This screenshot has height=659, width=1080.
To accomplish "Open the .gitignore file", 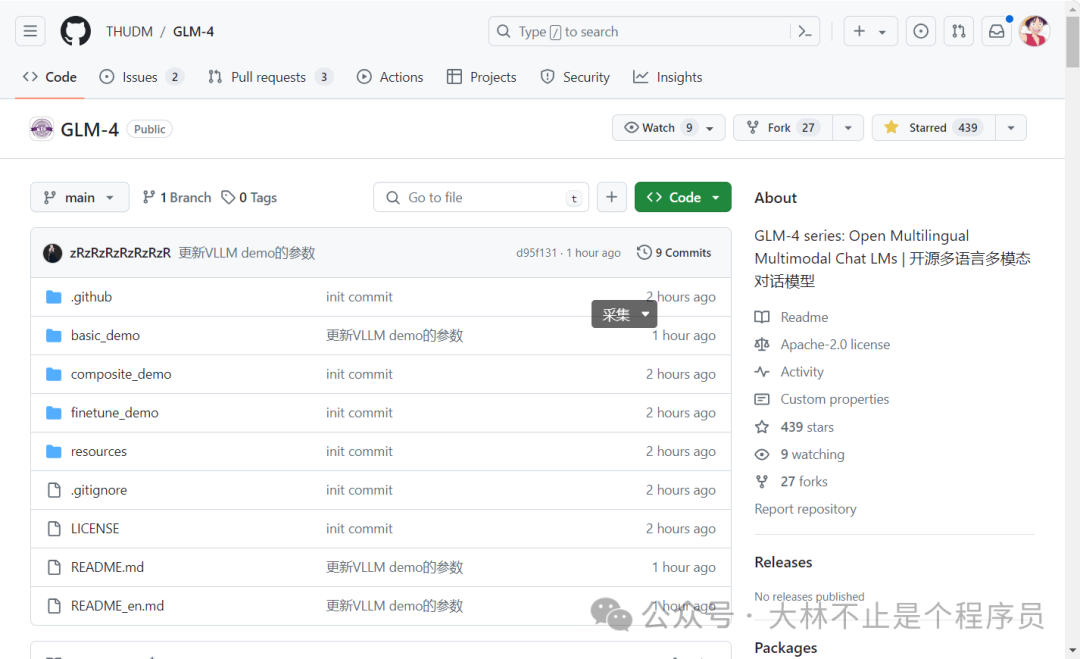I will [x=99, y=490].
